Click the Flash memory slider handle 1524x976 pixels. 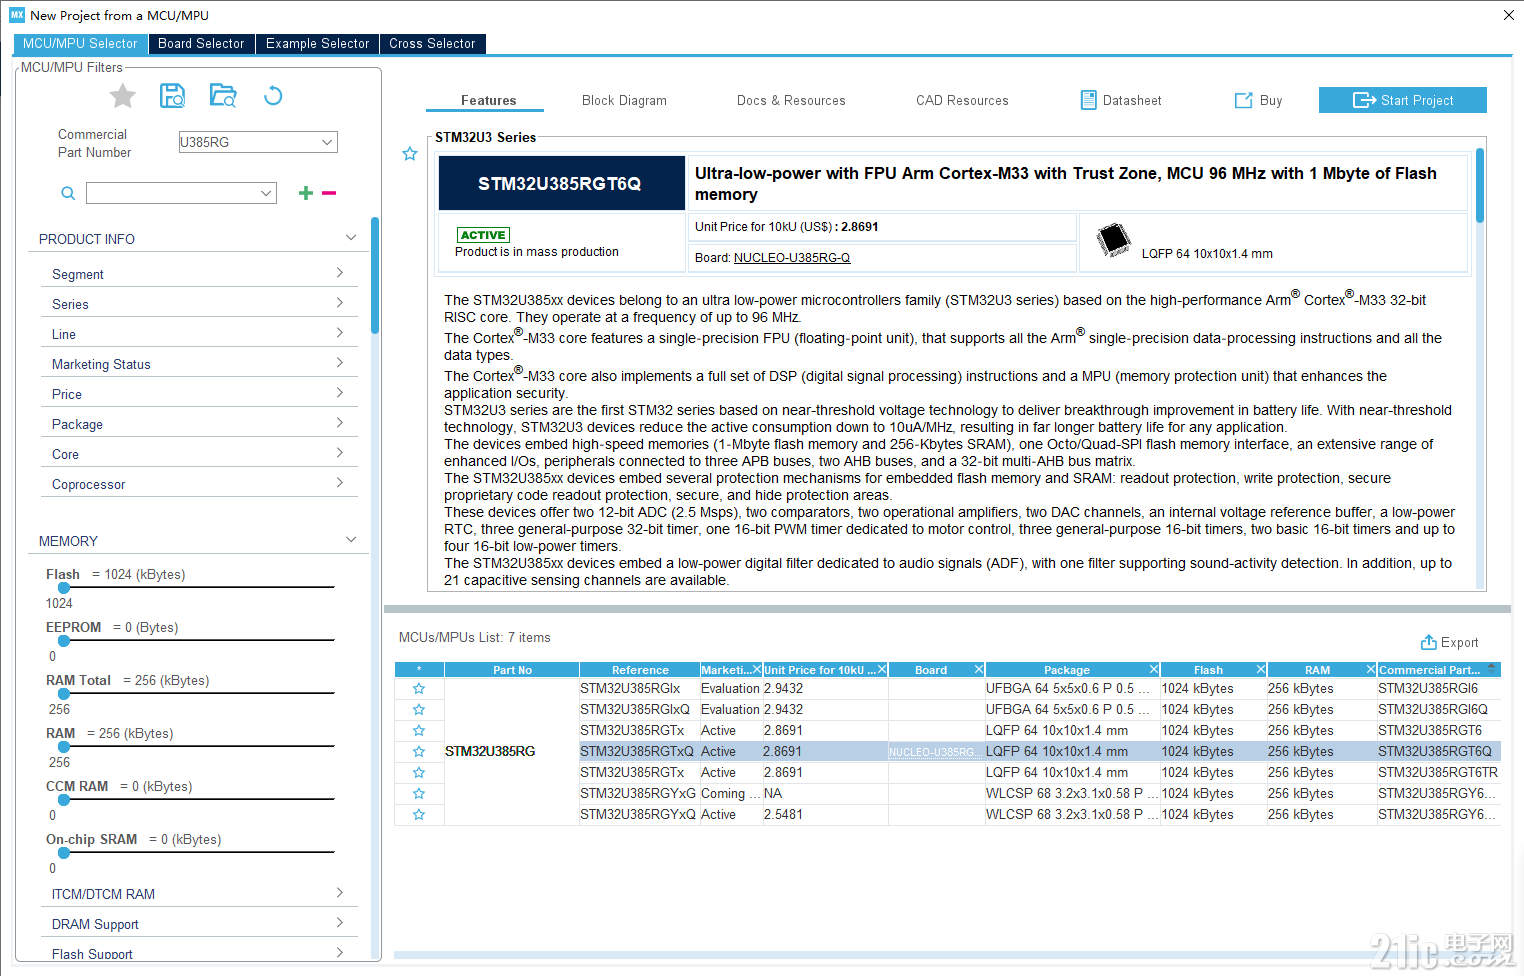(x=64, y=588)
